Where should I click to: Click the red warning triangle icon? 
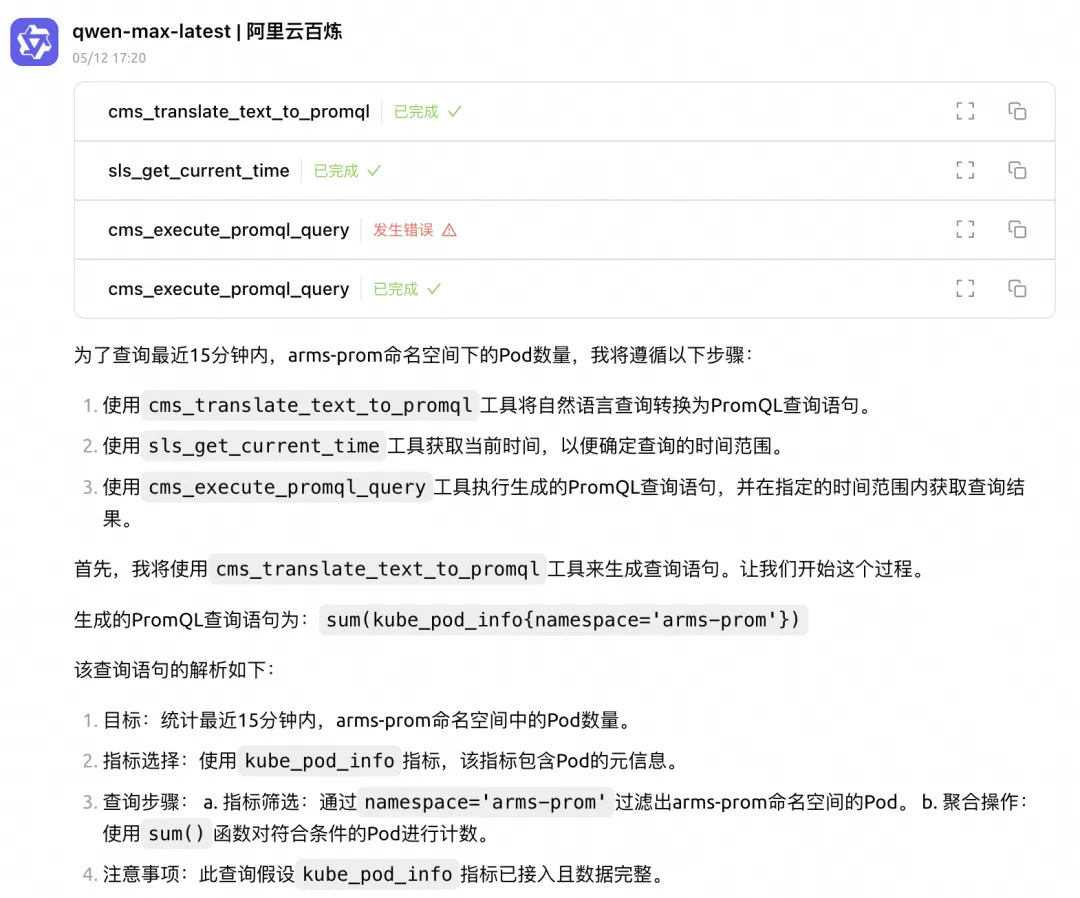click(449, 230)
